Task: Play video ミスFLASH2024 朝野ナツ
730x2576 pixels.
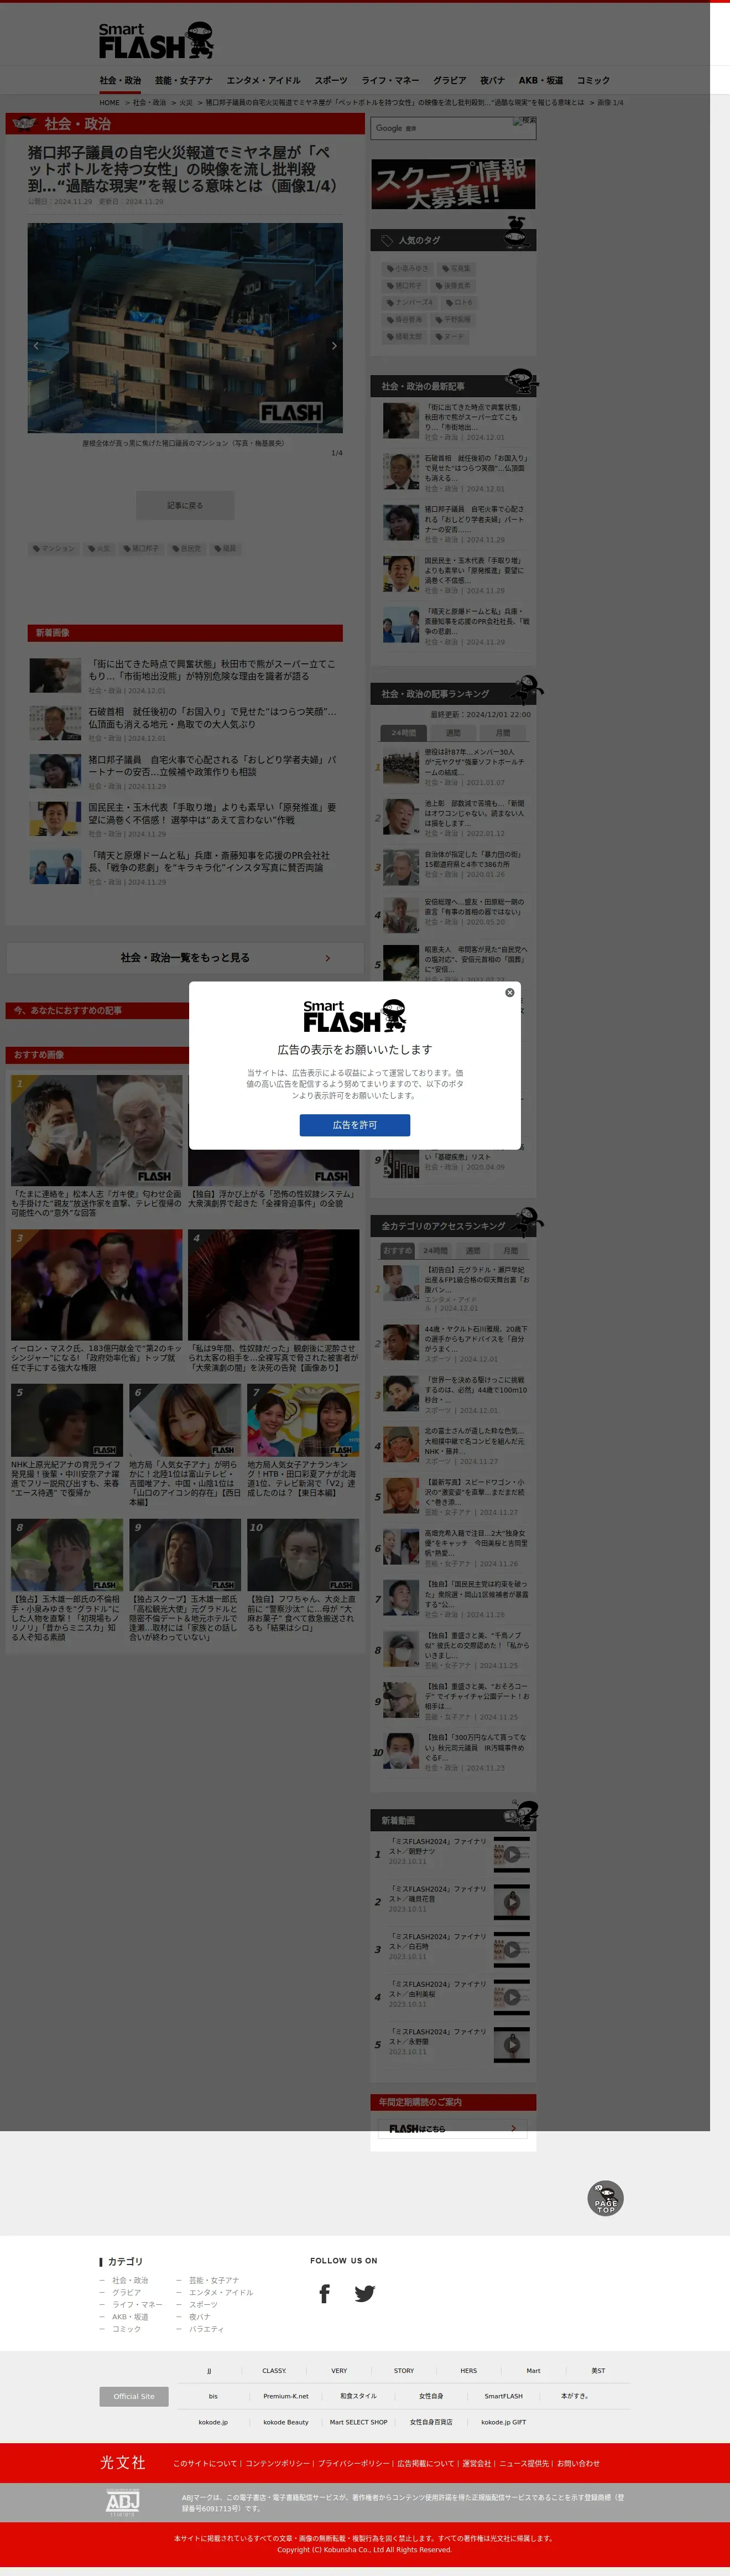Action: point(511,1854)
